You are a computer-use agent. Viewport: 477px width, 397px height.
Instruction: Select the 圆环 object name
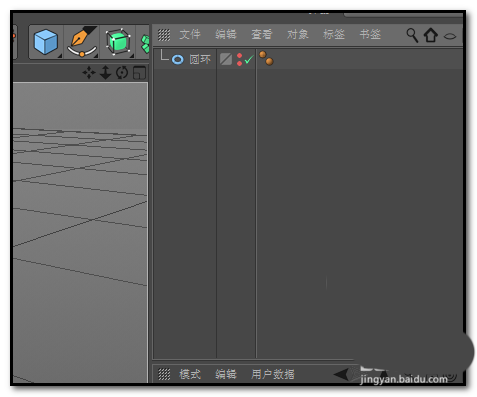coord(200,60)
